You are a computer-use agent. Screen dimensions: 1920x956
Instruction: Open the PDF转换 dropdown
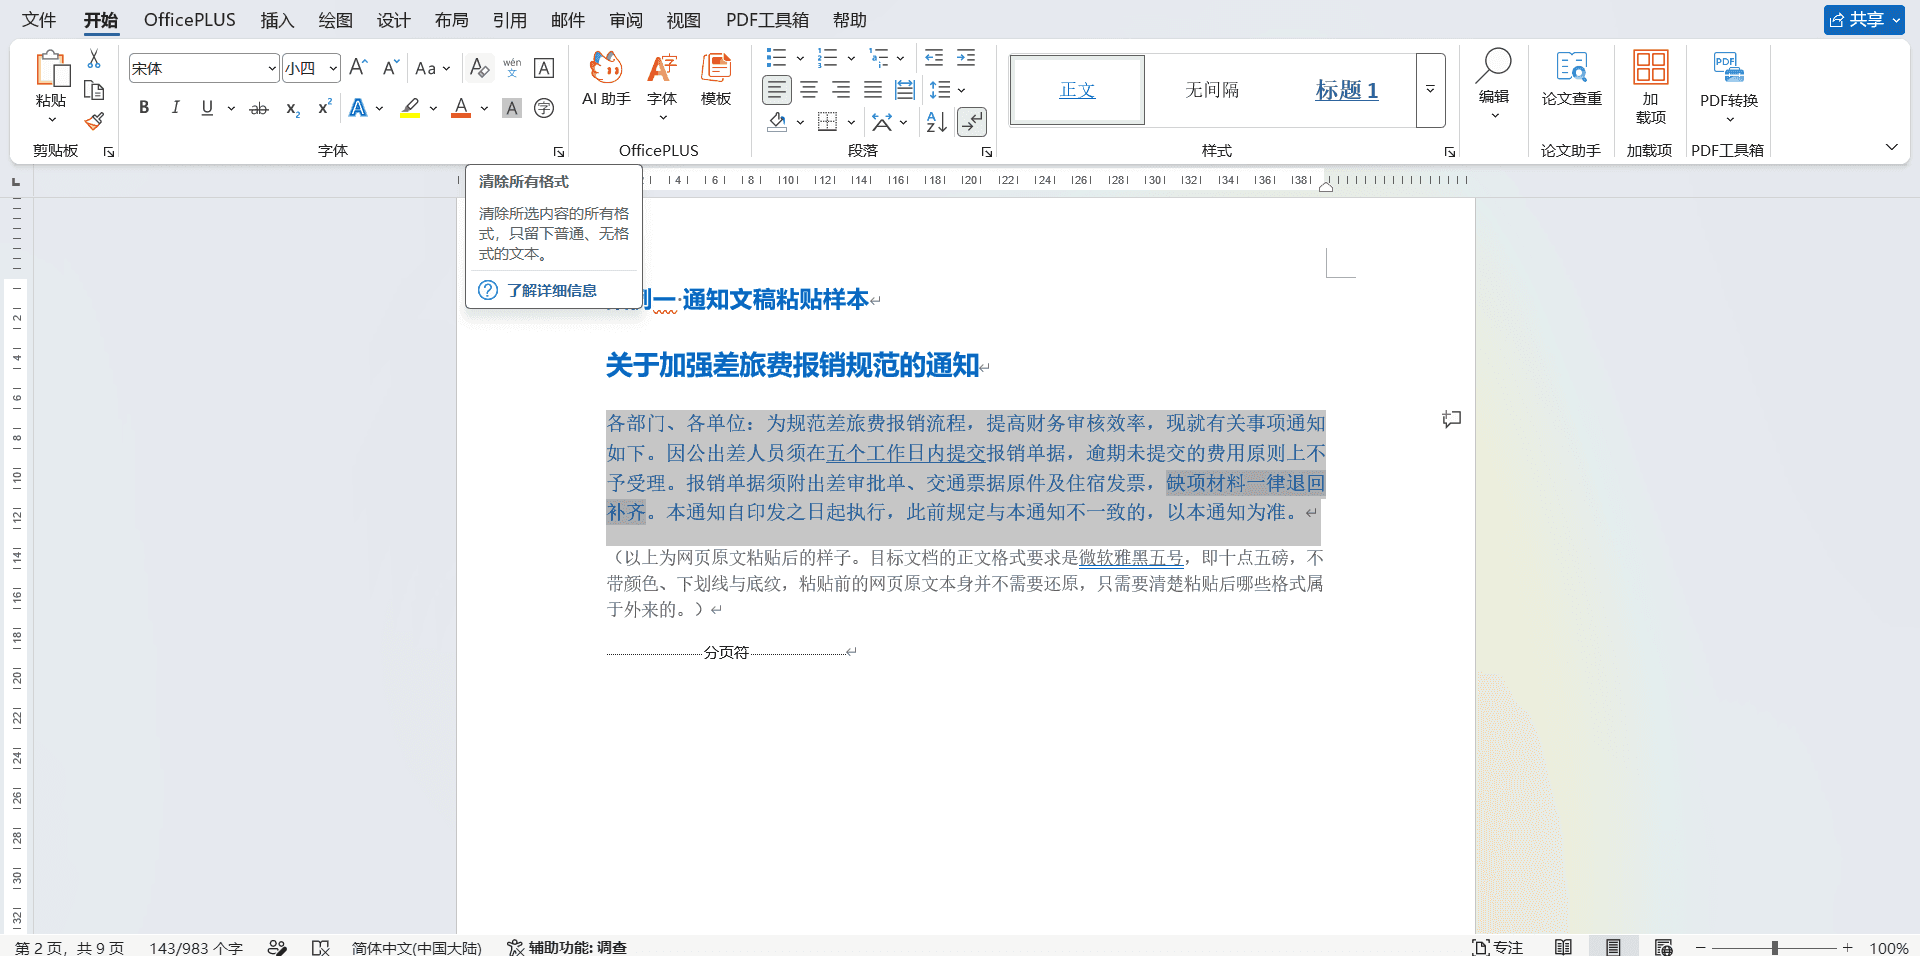[x=1729, y=87]
